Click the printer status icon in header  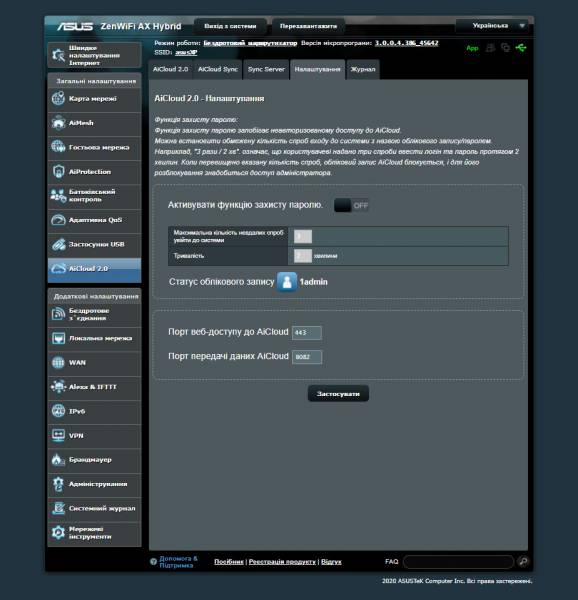490,48
